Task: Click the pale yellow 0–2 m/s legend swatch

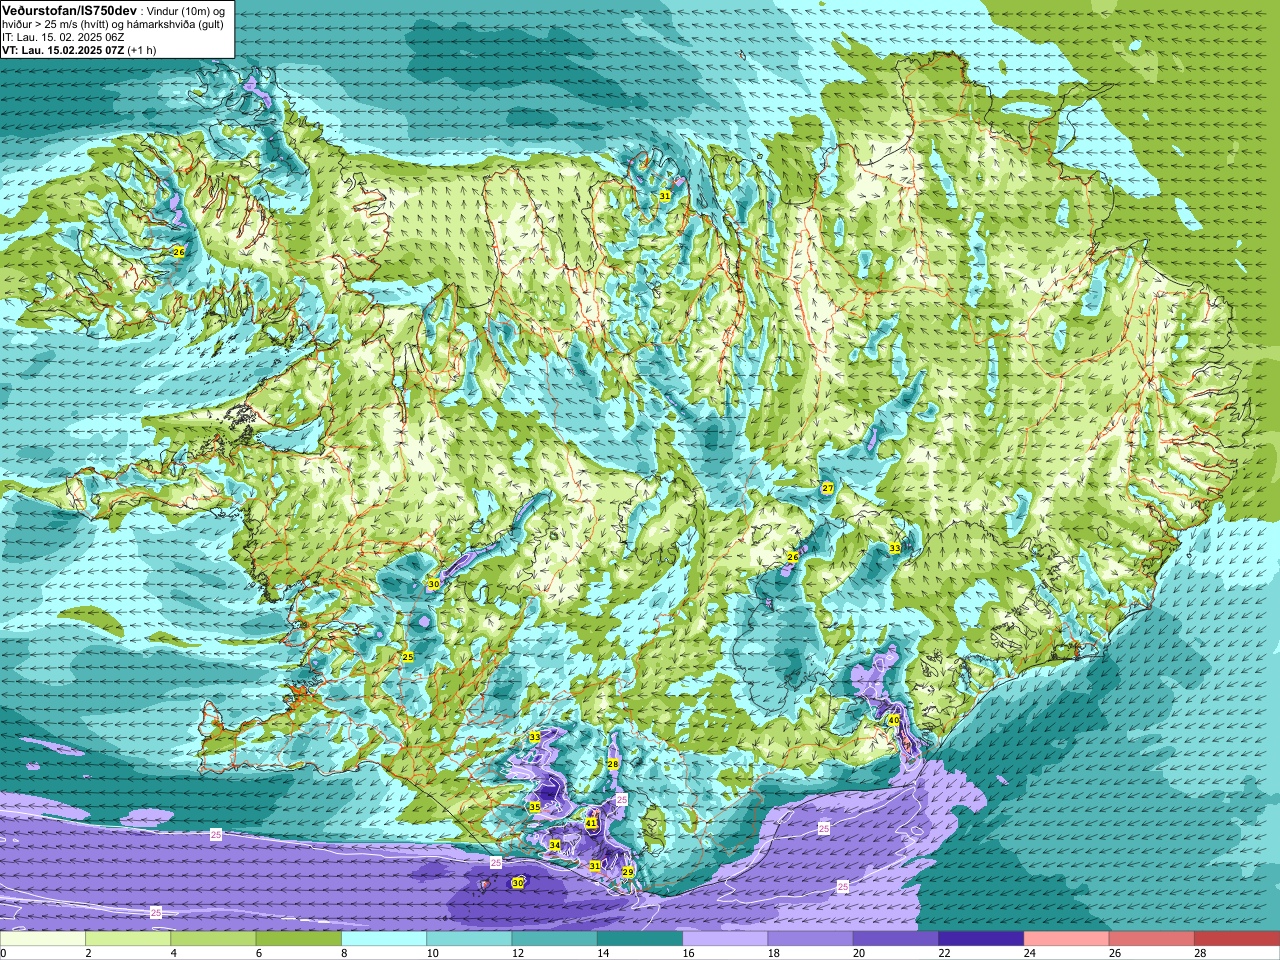Action: [x=43, y=939]
